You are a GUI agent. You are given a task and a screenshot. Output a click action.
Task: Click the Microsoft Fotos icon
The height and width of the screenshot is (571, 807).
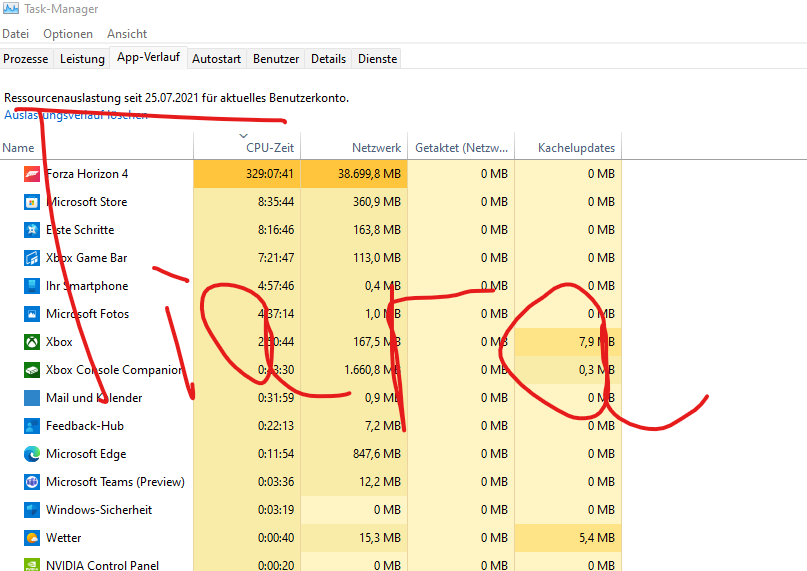(32, 314)
